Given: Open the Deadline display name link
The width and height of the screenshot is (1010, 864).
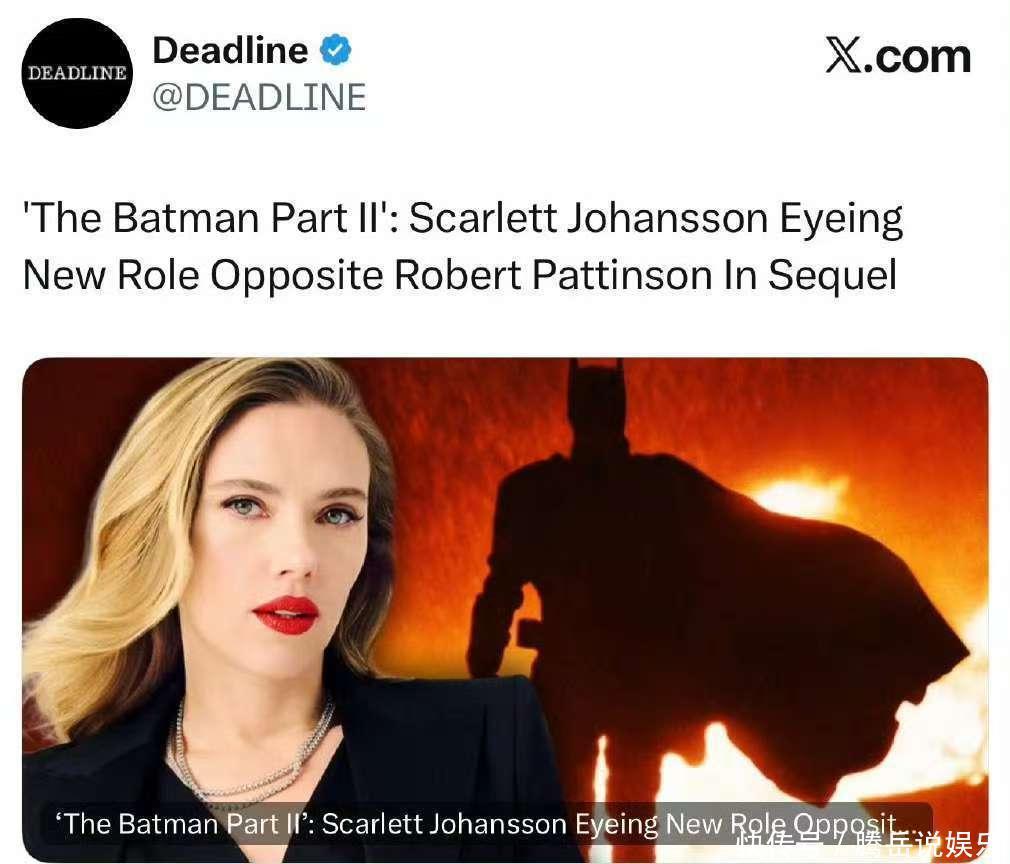Looking at the screenshot, I should (x=230, y=50).
